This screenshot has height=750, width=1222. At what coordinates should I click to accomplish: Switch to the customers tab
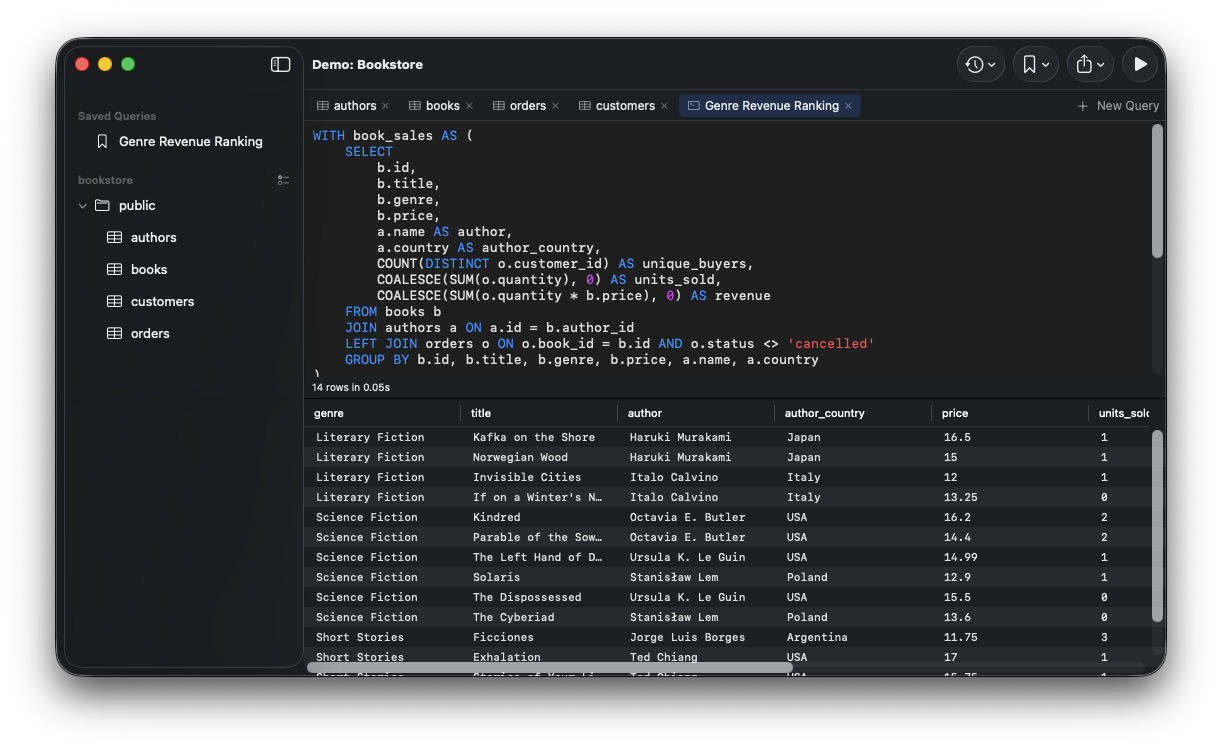[625, 106]
